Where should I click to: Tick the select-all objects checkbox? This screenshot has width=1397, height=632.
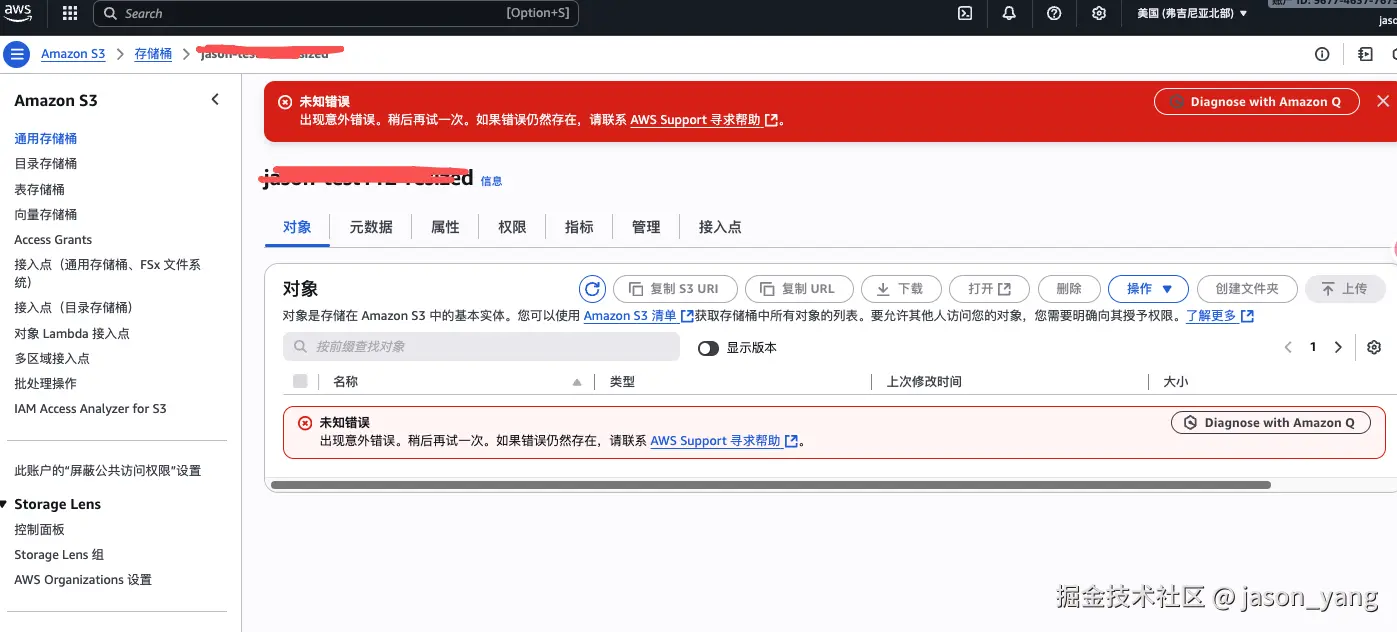pyautogui.click(x=300, y=381)
